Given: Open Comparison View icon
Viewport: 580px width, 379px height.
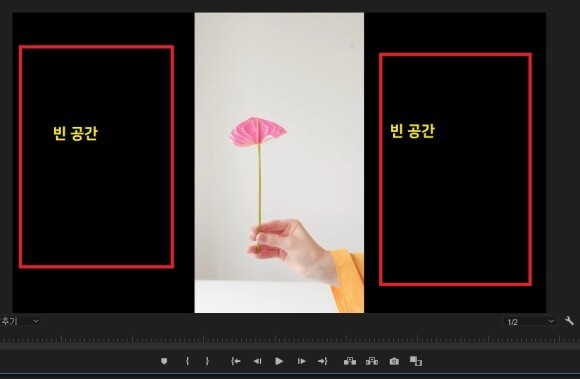Looking at the screenshot, I should coord(416,361).
